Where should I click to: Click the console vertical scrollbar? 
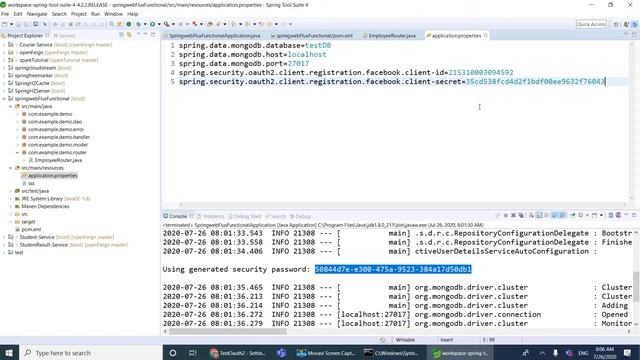(x=636, y=287)
